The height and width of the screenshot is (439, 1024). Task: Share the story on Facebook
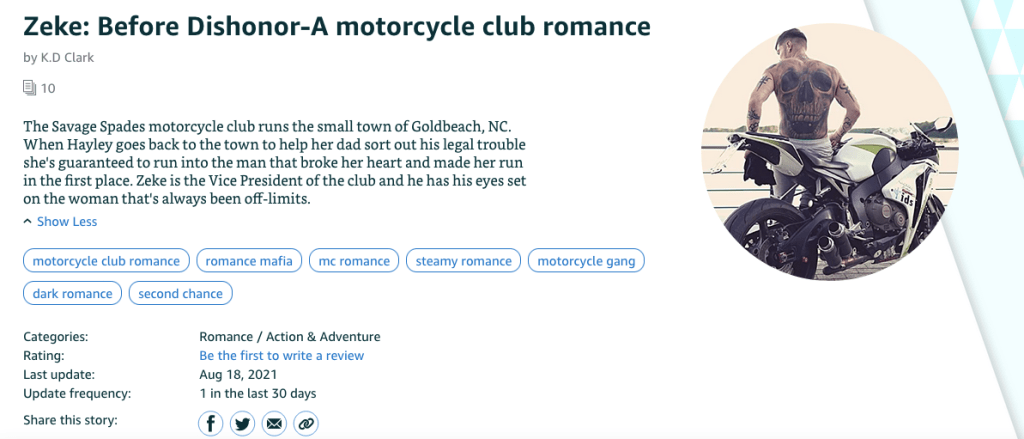(210, 424)
